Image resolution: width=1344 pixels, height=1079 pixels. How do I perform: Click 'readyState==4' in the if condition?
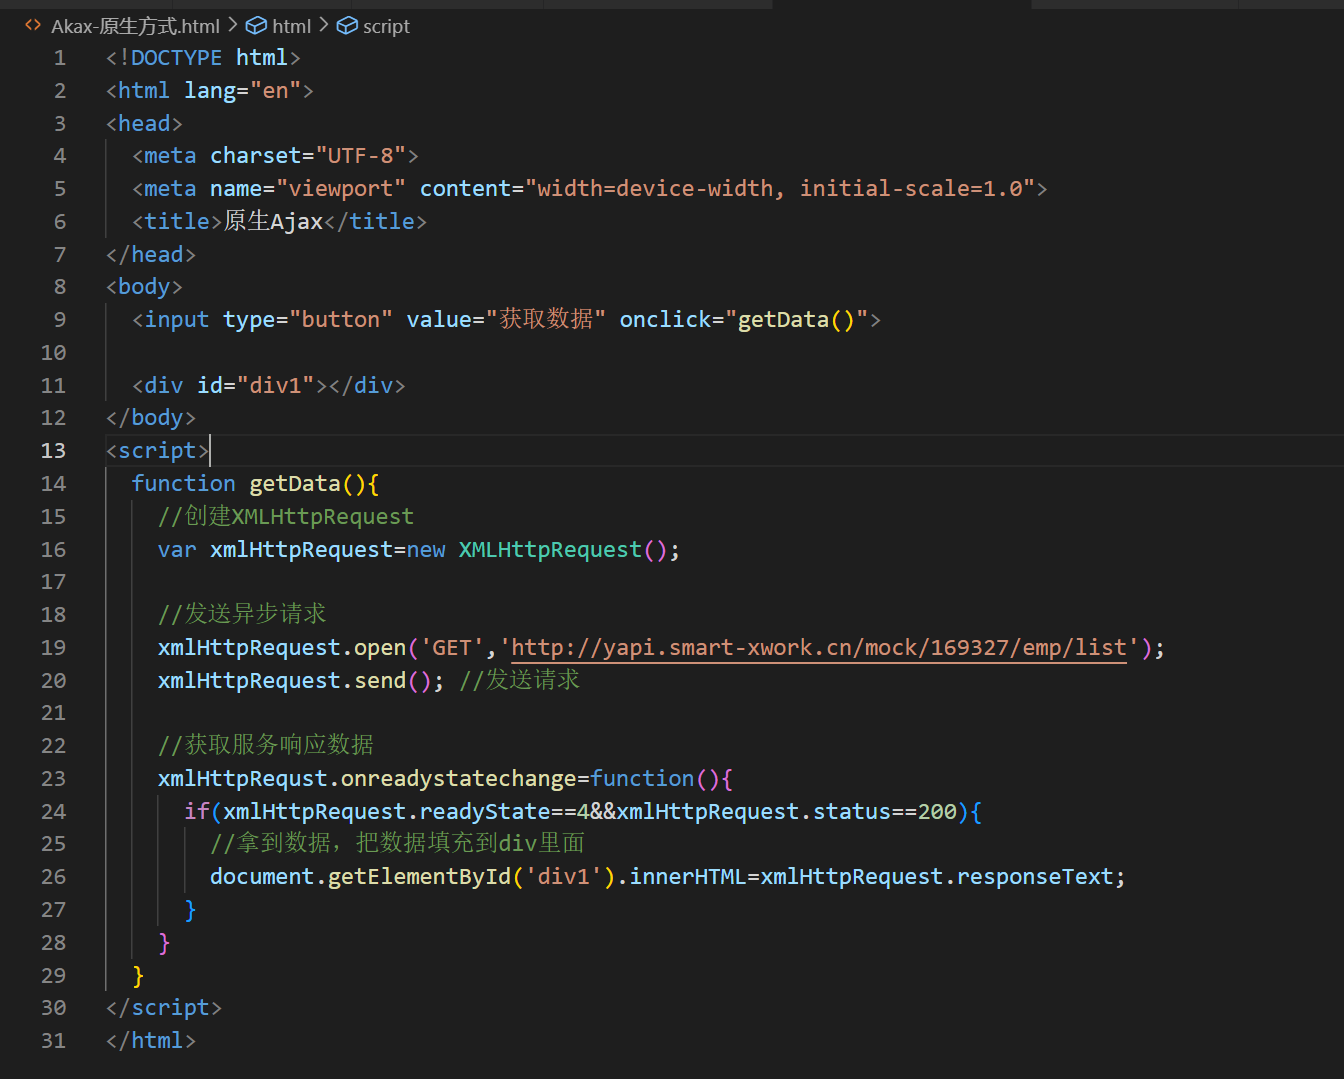click(x=504, y=812)
